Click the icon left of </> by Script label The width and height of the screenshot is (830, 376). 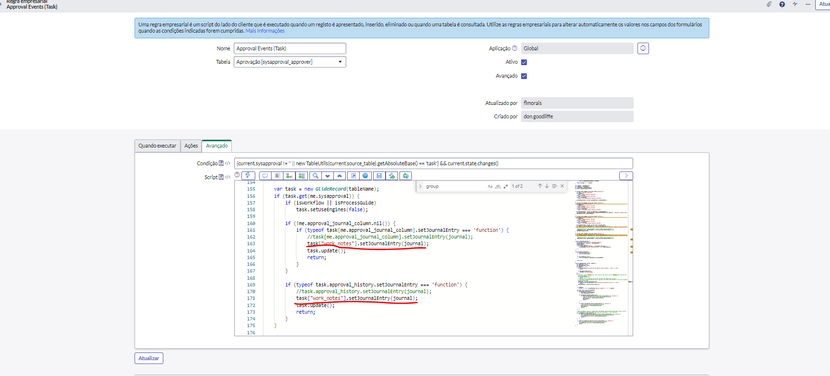(x=222, y=177)
